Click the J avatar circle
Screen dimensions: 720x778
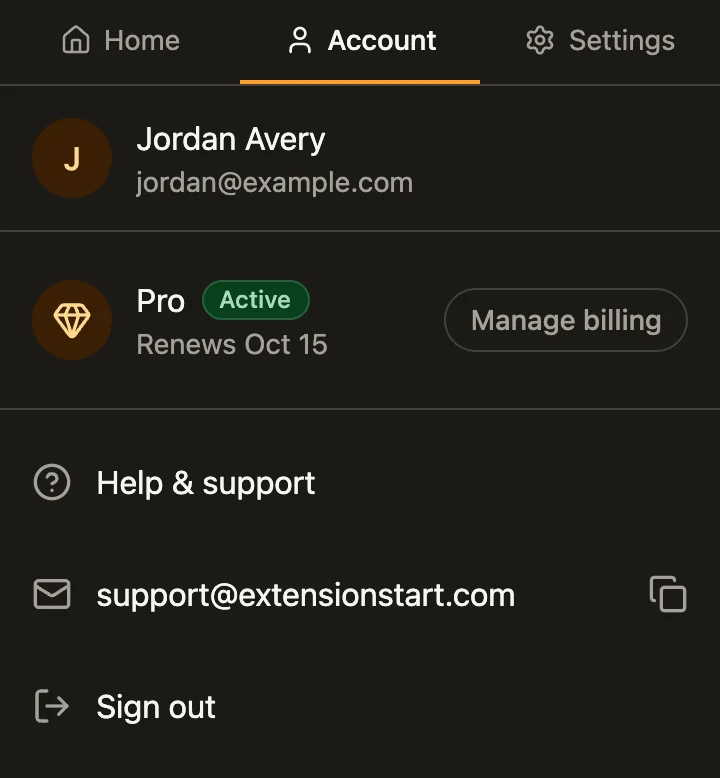72,158
